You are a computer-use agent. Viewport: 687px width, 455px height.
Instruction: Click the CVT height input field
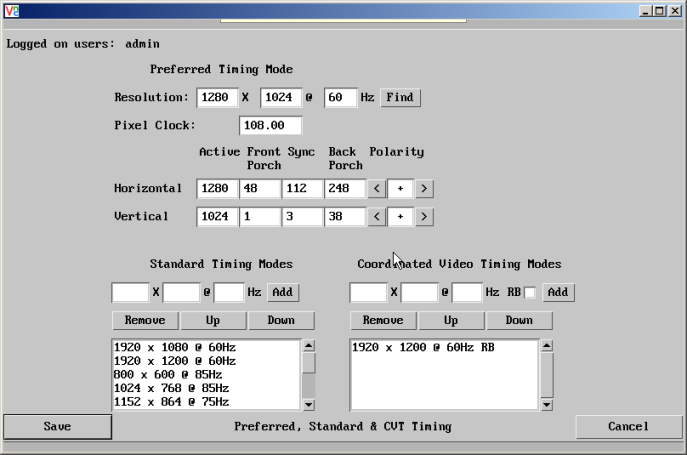coord(419,292)
